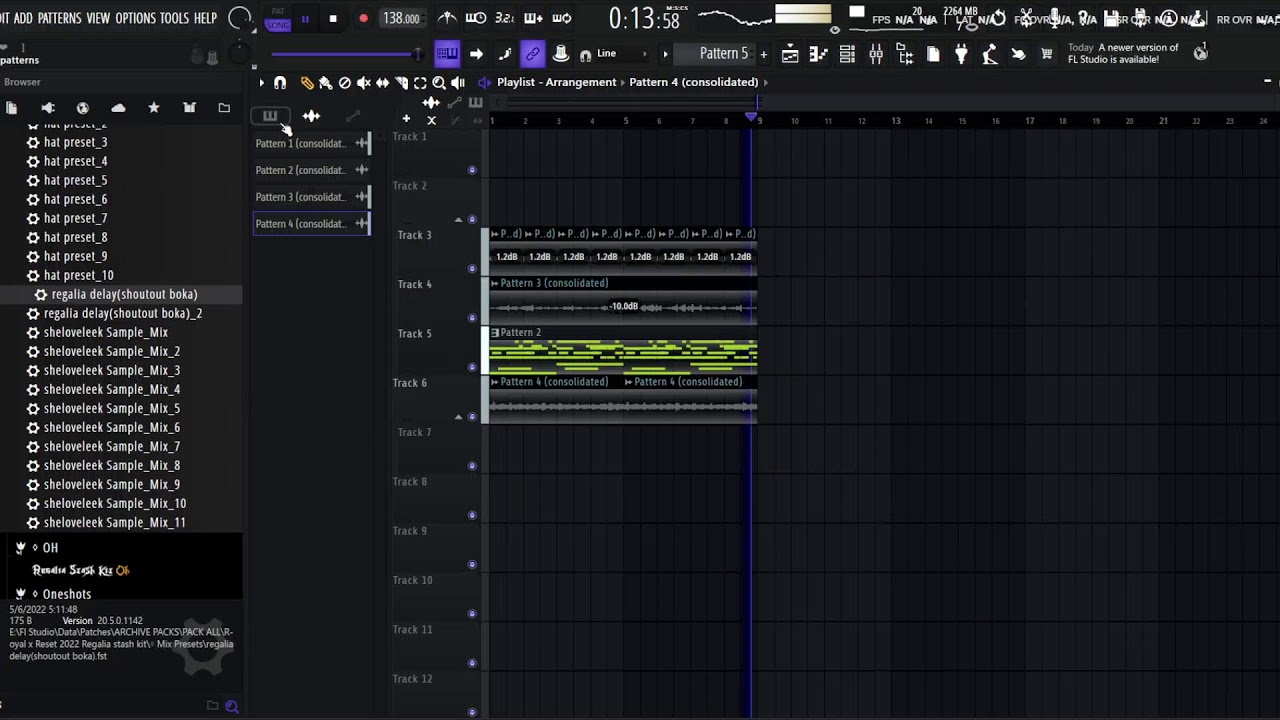
Task: Click the tempo field showing 138.000
Action: 402,18
